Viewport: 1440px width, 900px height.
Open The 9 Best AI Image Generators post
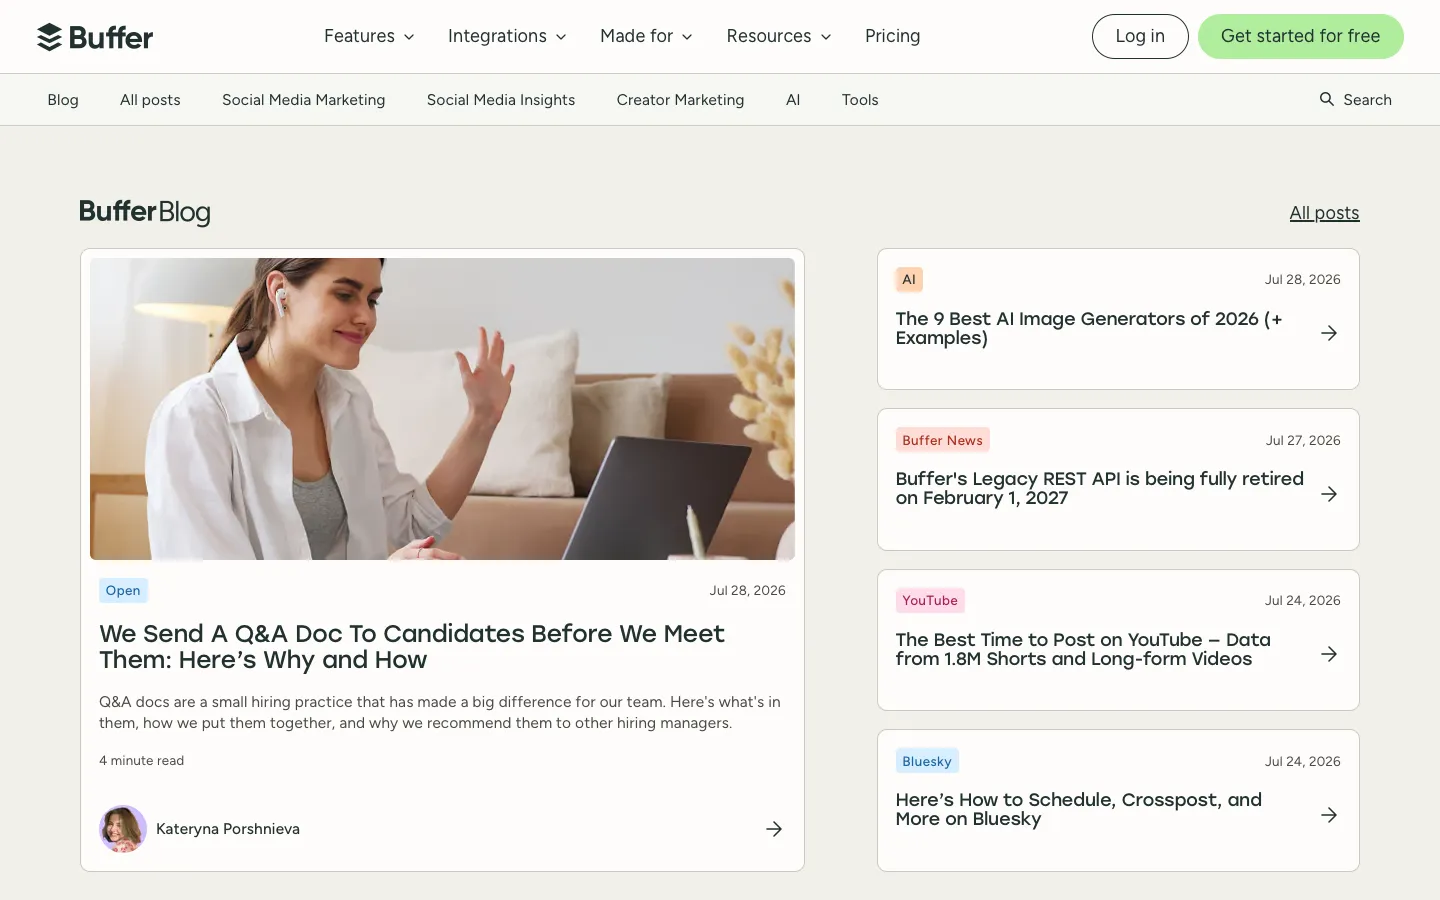click(x=1089, y=328)
